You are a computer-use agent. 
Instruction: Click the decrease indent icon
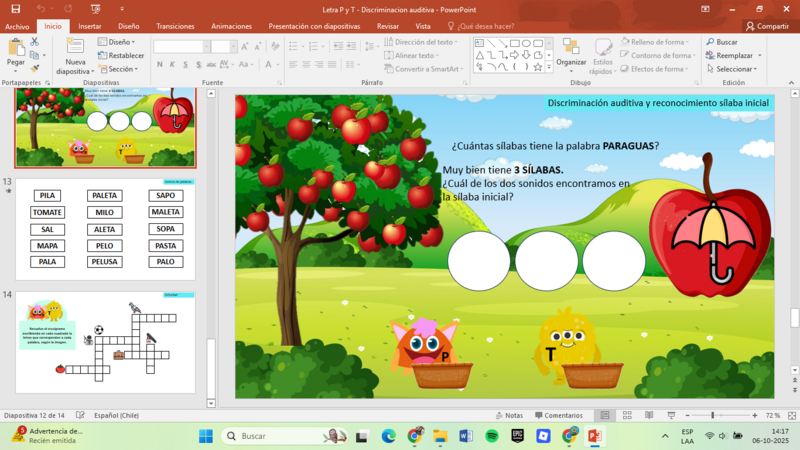tap(338, 46)
